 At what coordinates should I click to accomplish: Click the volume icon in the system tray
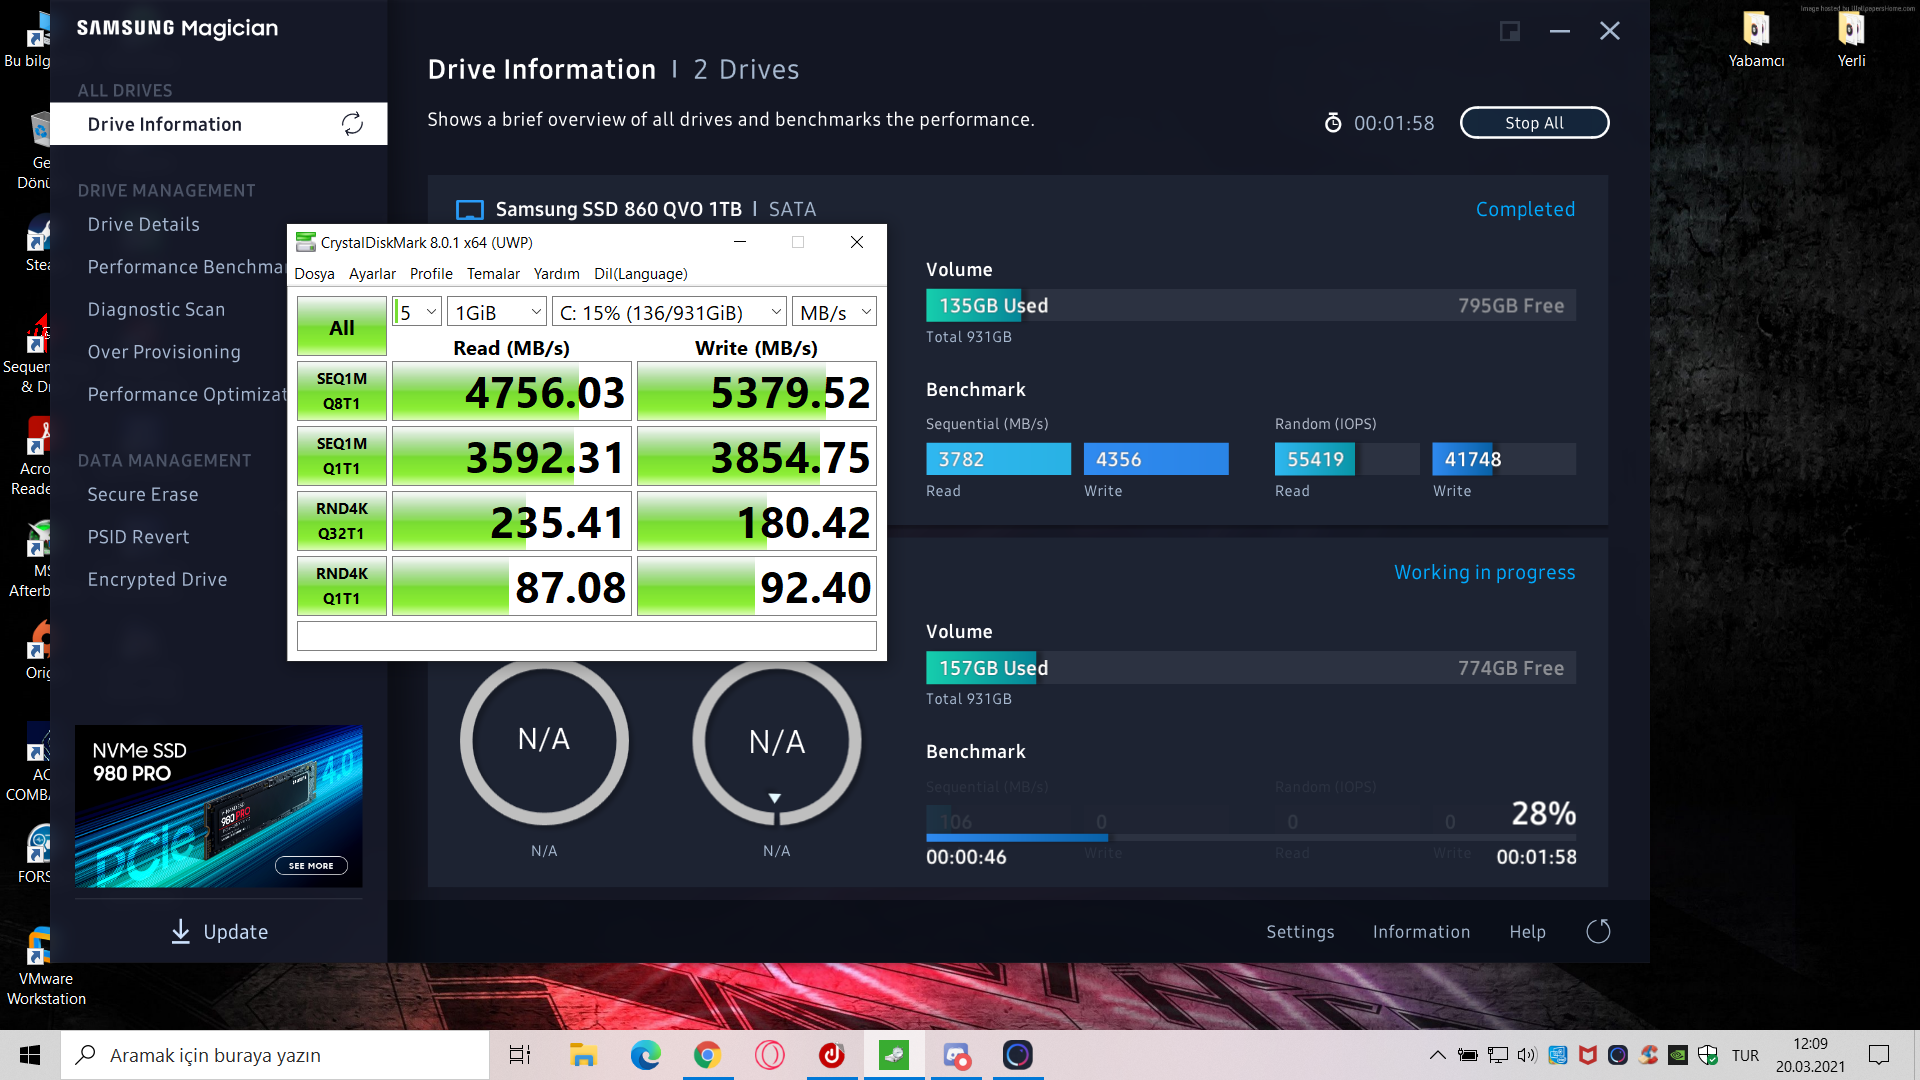[x=1527, y=1055]
